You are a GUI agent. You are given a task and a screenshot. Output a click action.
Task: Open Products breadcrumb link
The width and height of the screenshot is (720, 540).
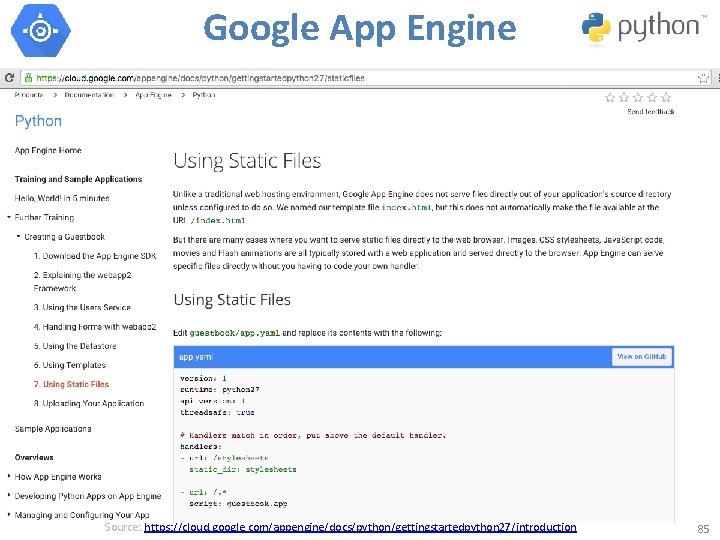pyautogui.click(x=28, y=95)
